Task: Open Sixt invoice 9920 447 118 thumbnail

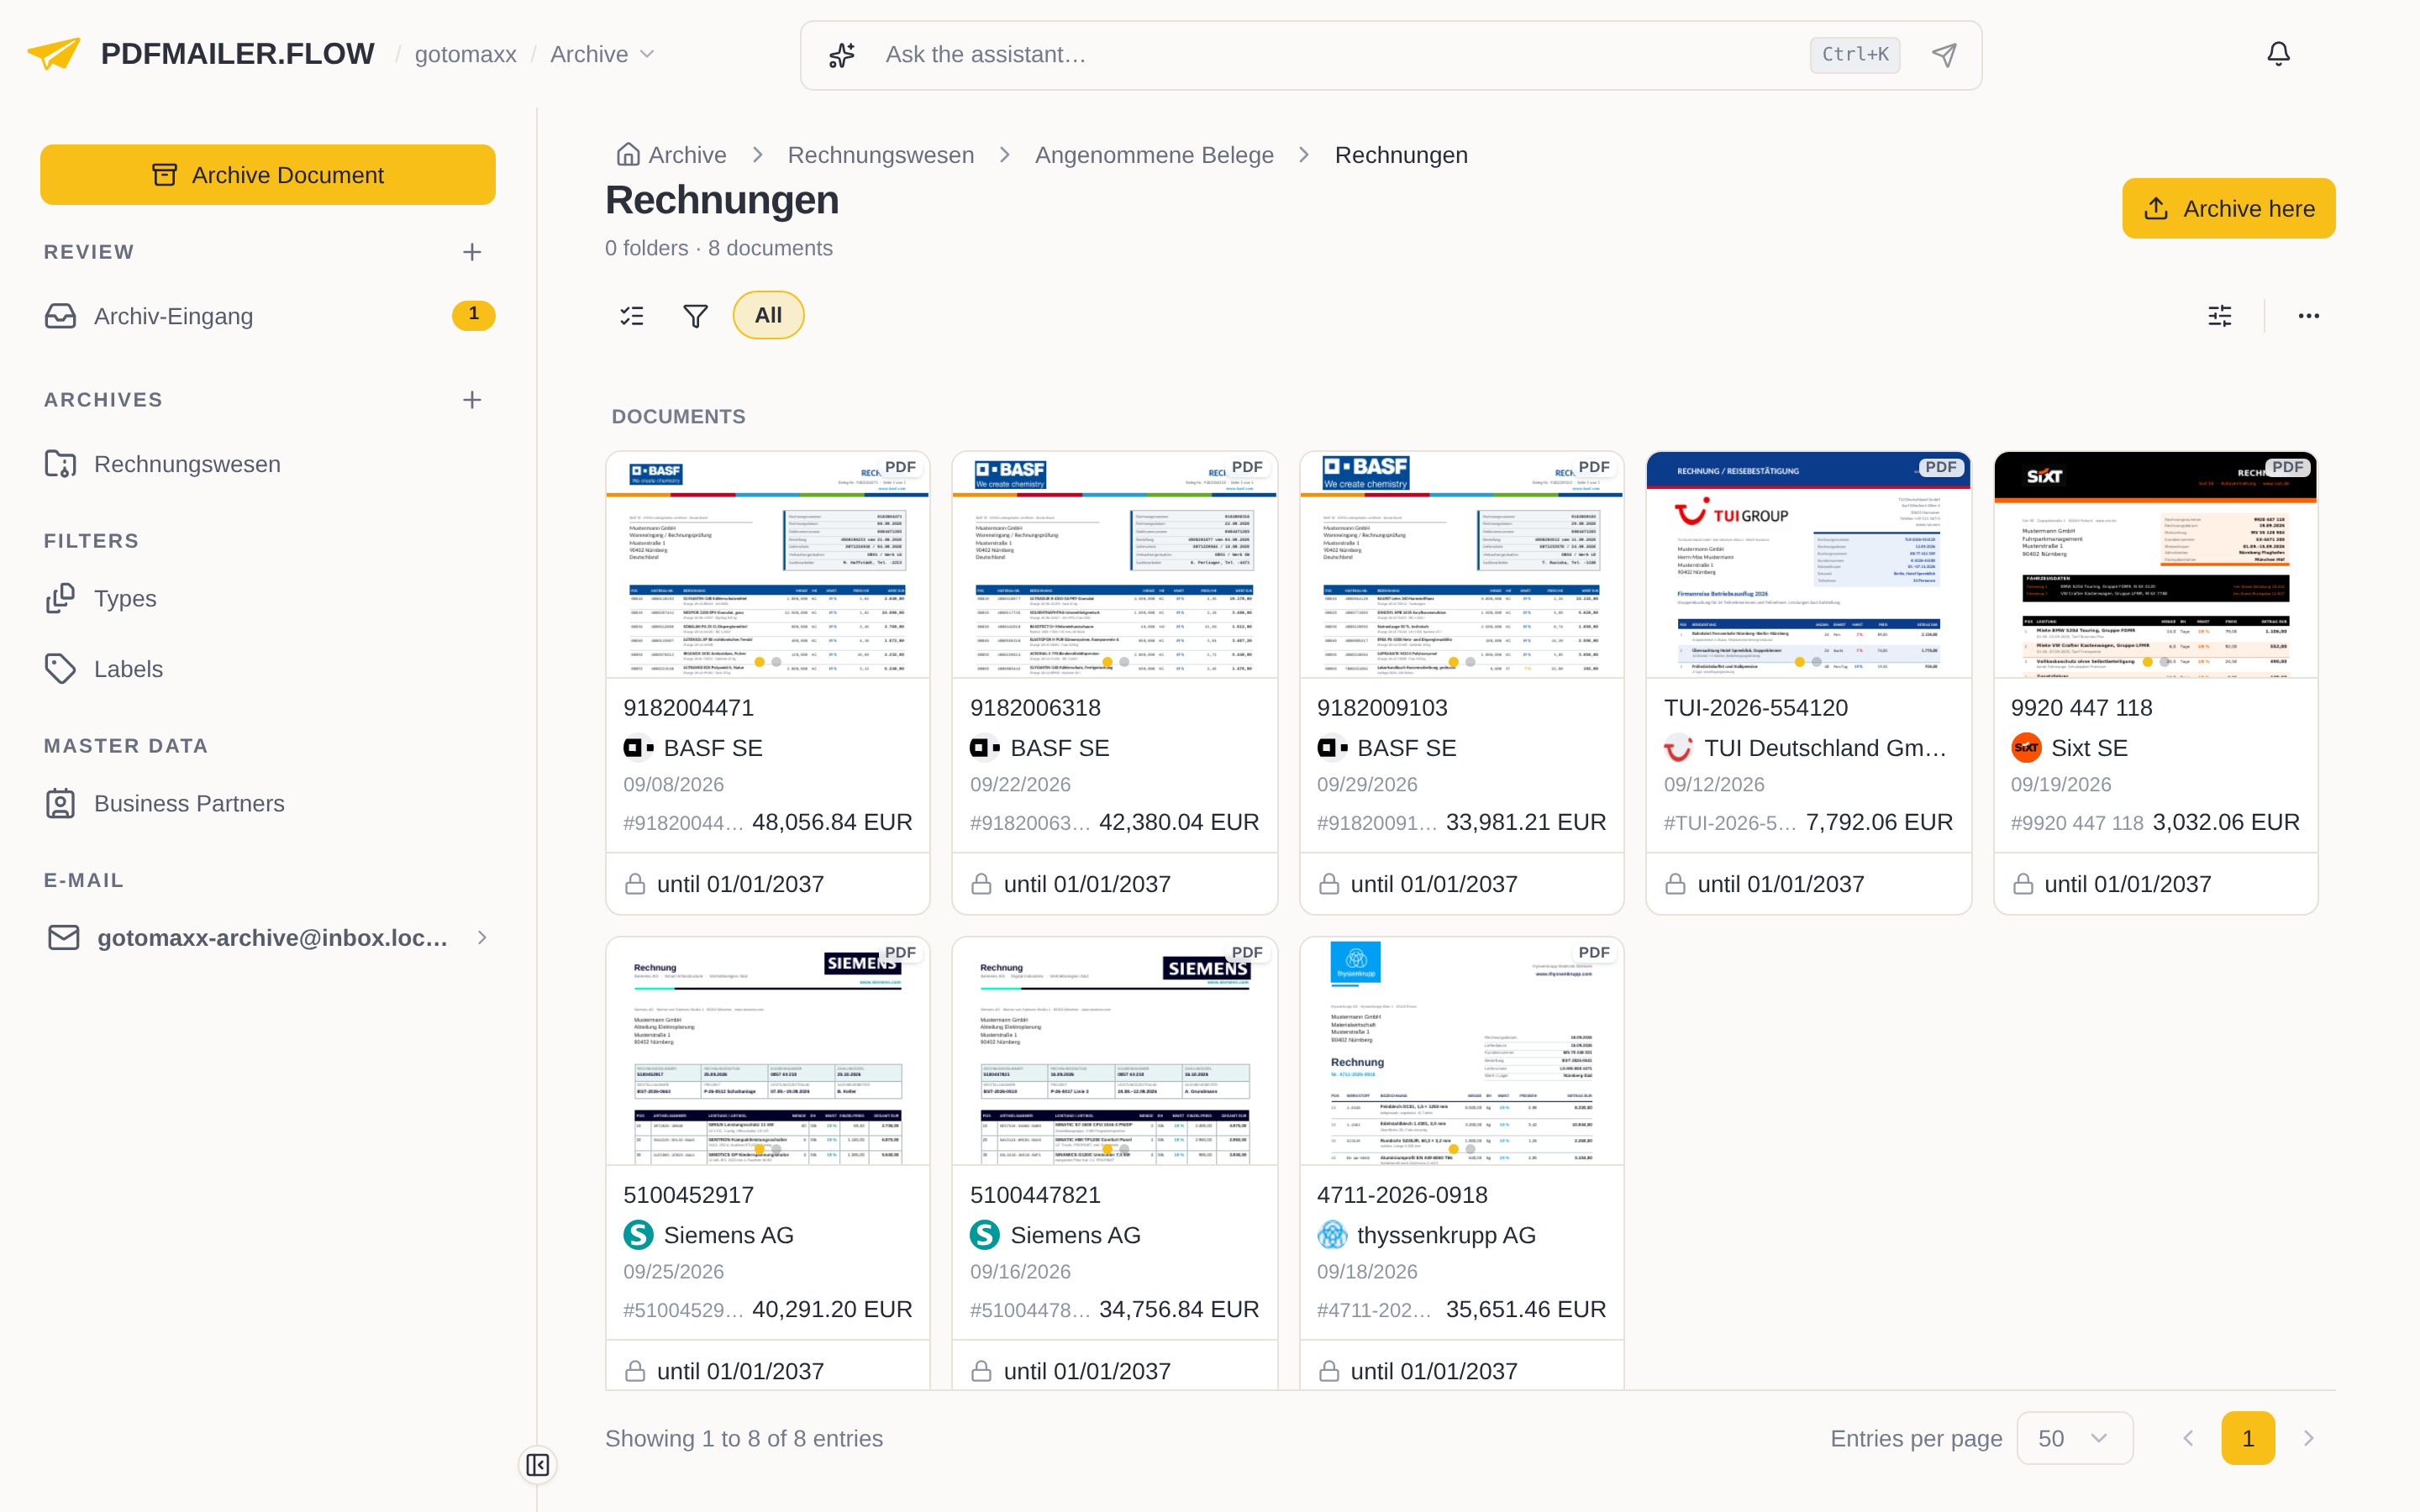Action: pos(2155,565)
